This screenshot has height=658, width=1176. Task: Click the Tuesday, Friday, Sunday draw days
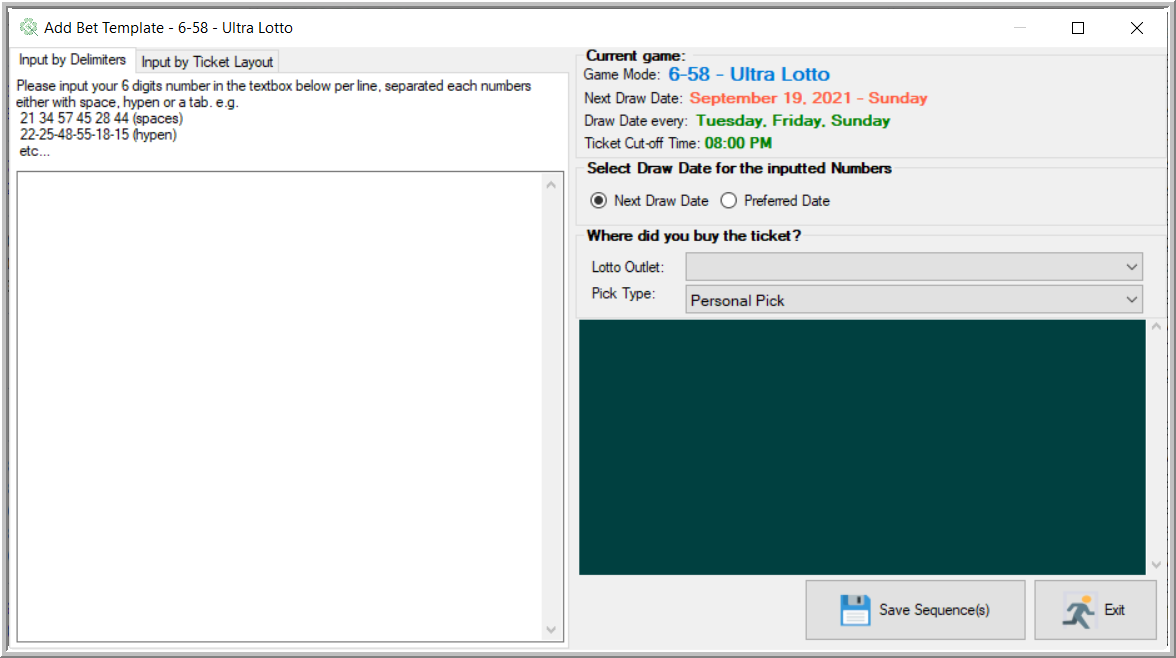793,121
